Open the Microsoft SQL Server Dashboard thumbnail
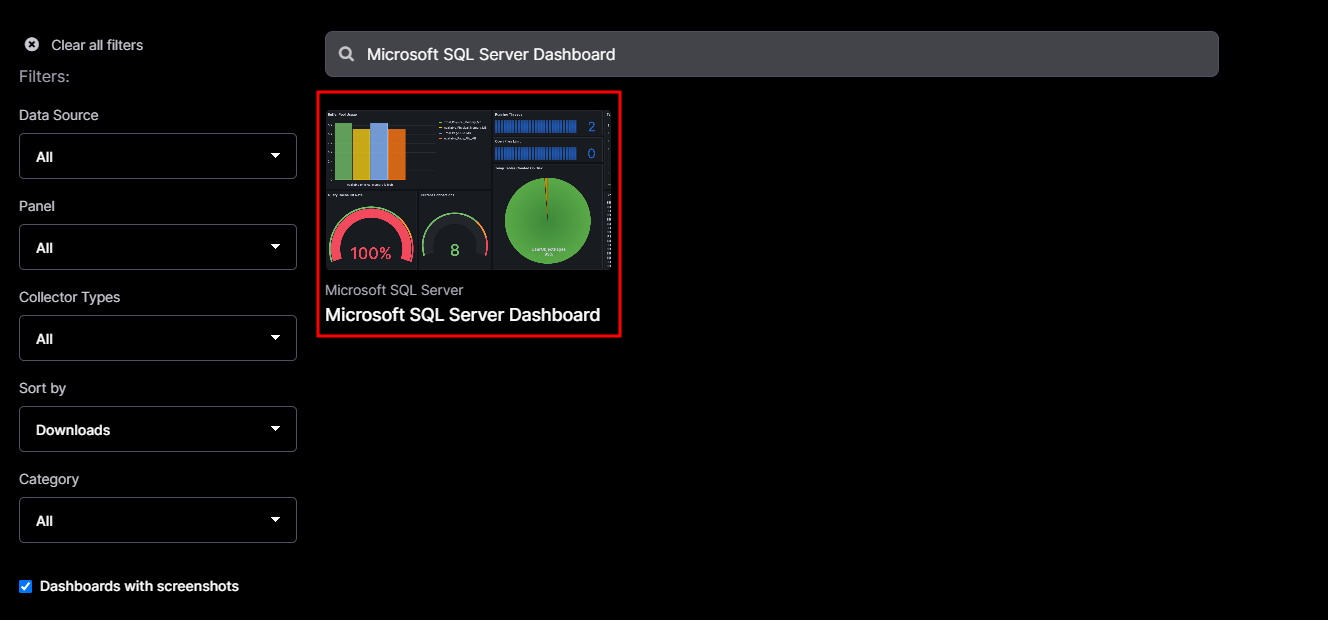Screen dimensions: 1328x620 (468, 189)
